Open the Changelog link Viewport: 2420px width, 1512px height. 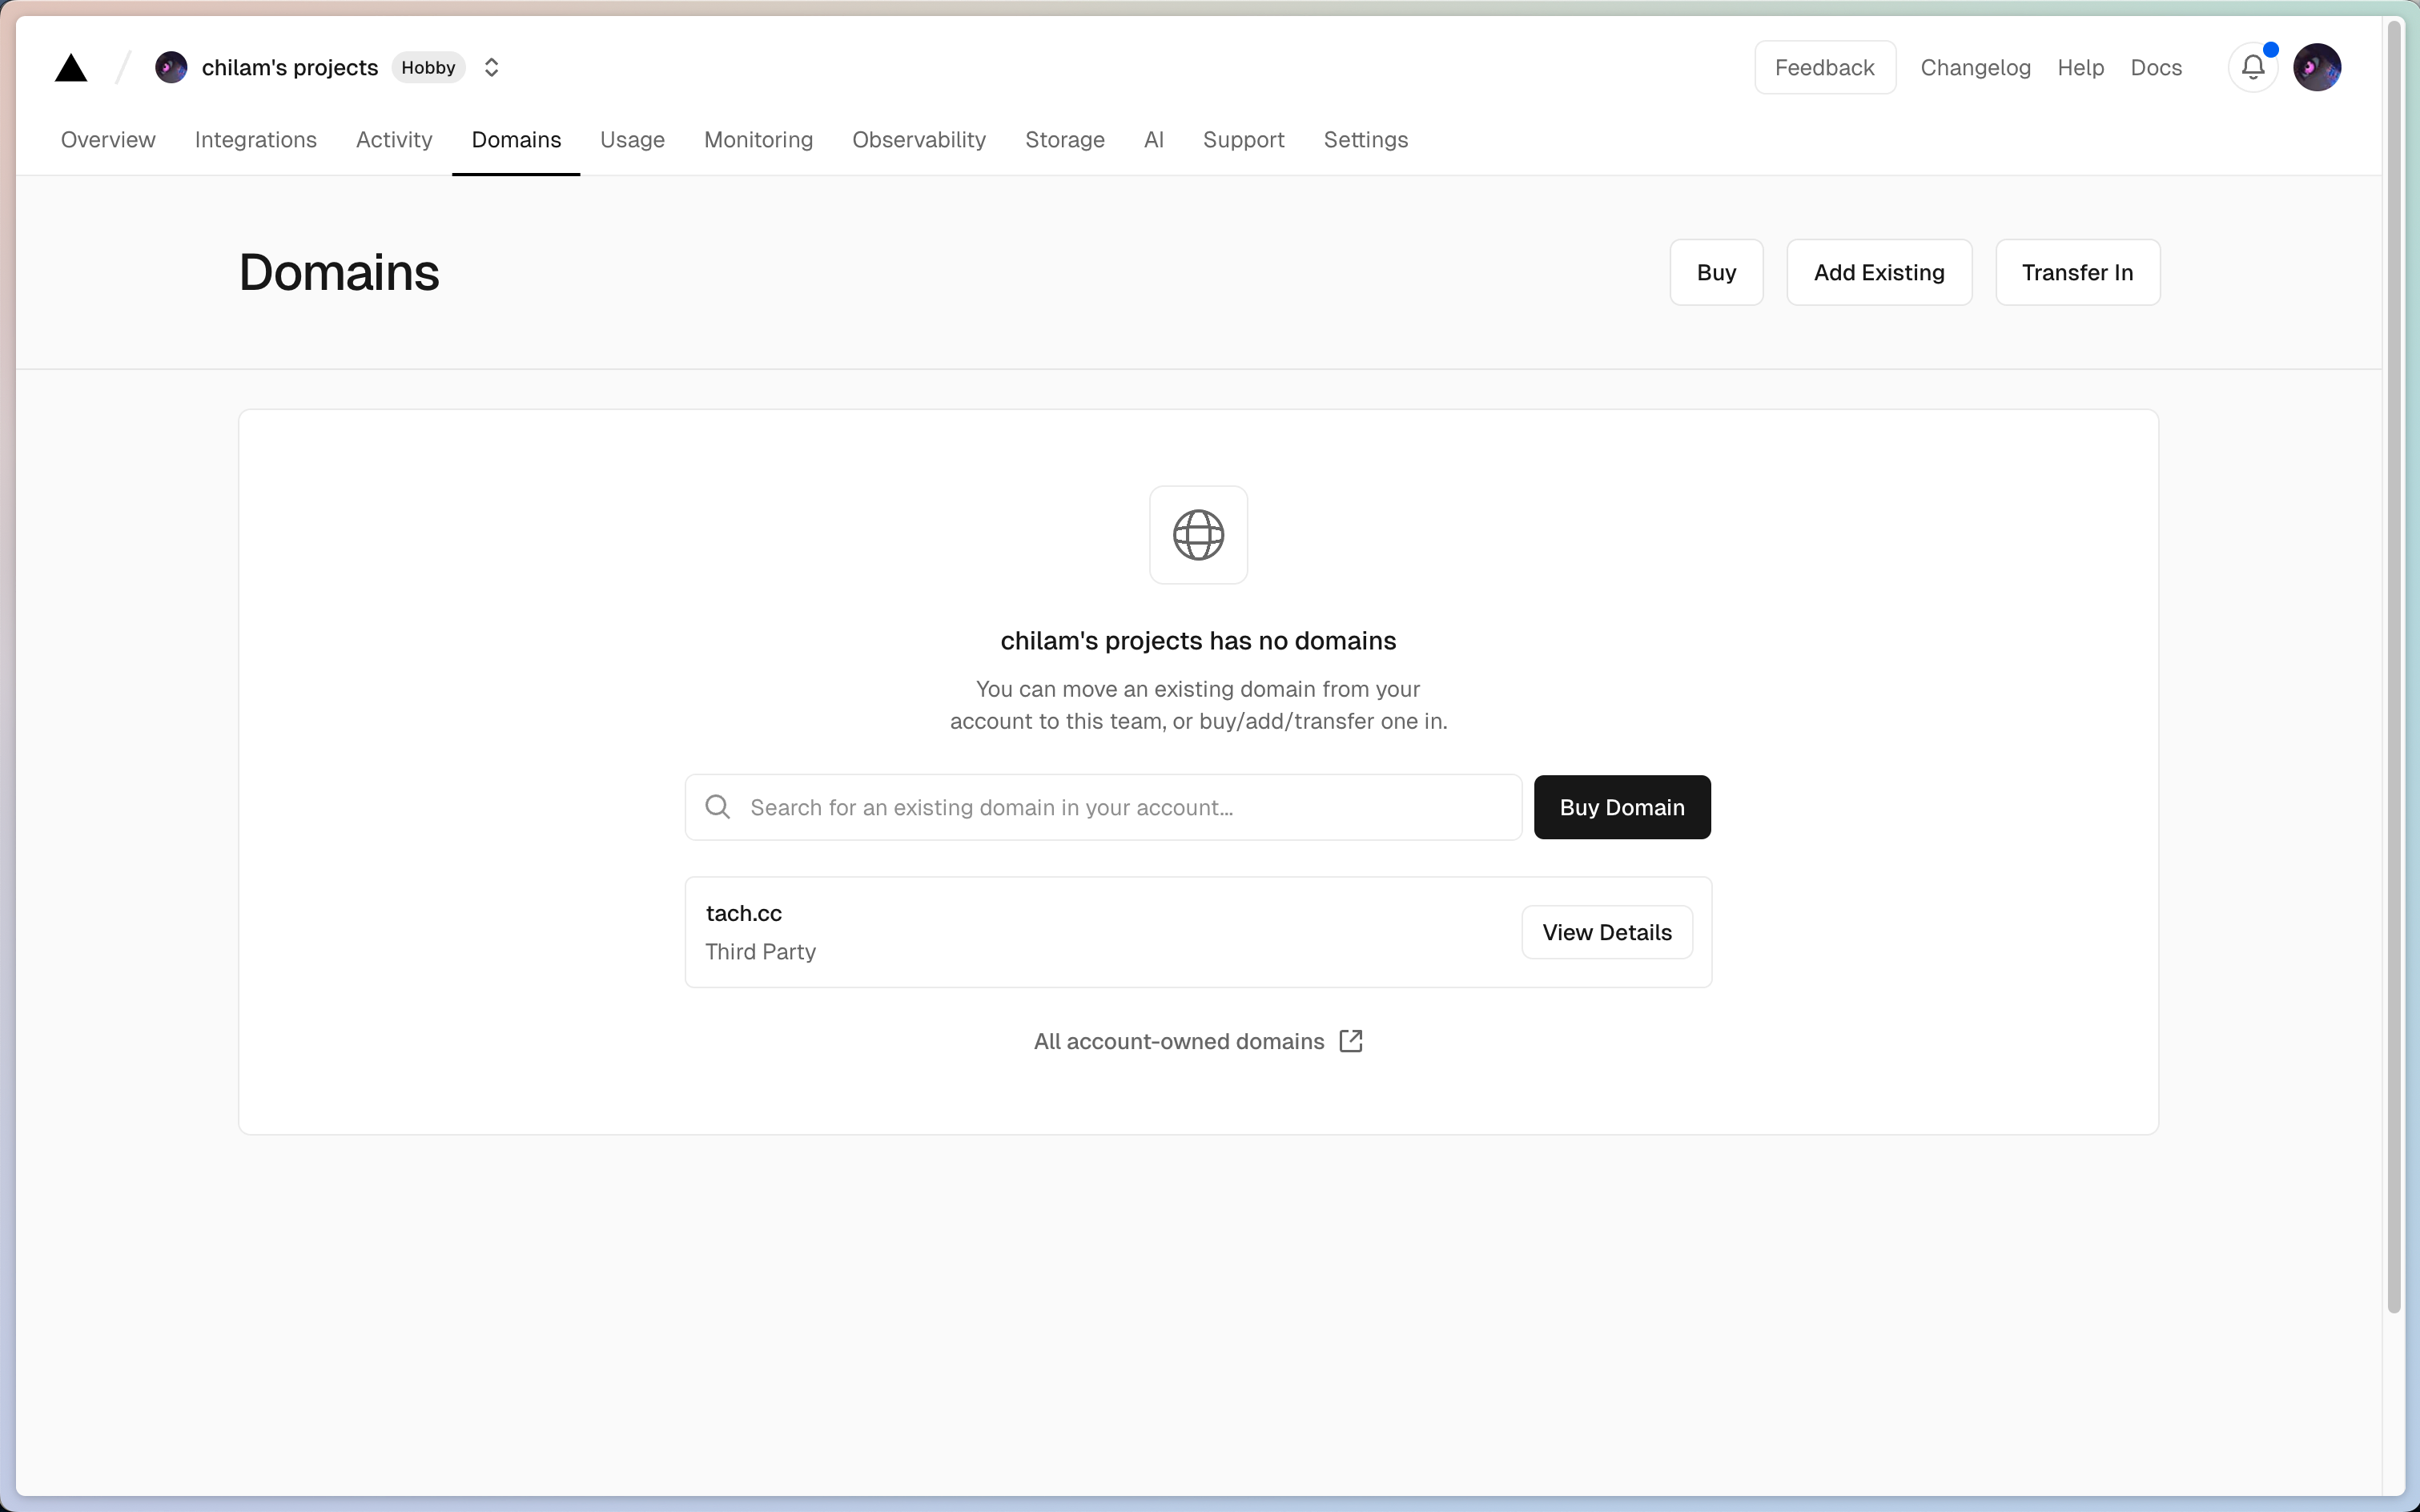(x=1975, y=67)
